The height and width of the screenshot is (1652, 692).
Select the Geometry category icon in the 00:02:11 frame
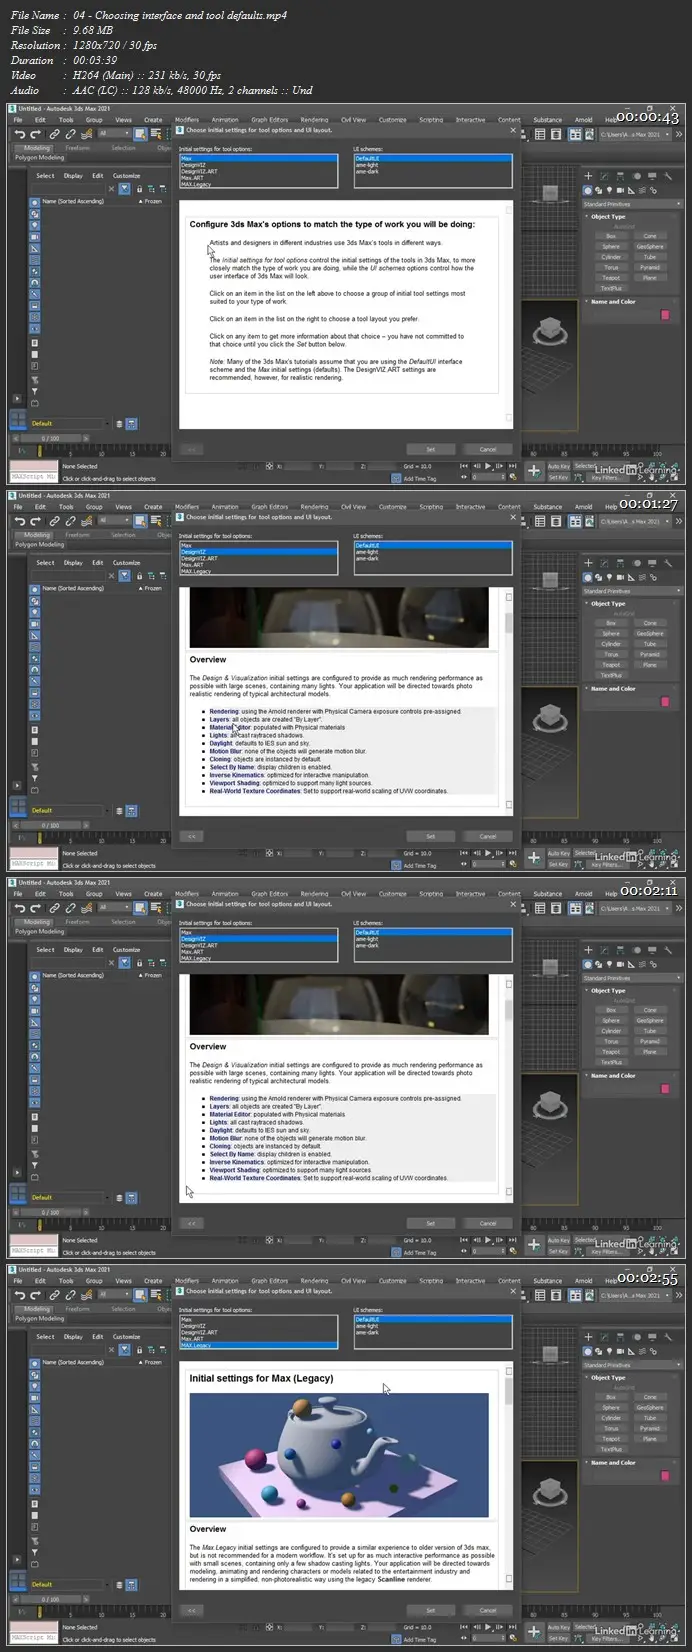[588, 964]
